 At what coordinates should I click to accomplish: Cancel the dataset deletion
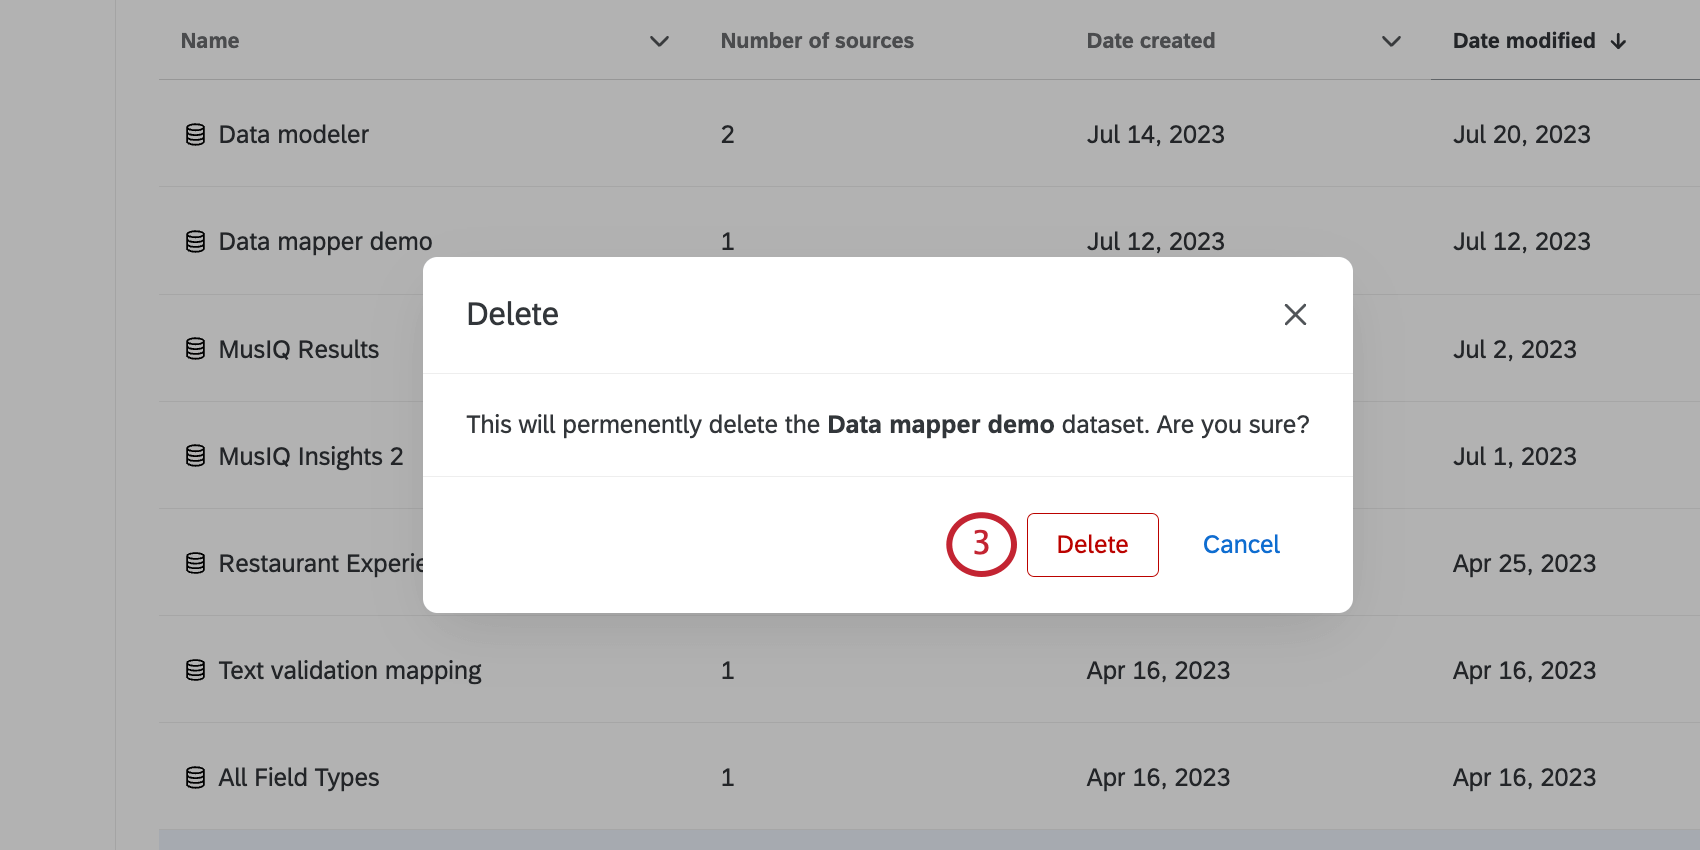coord(1241,545)
